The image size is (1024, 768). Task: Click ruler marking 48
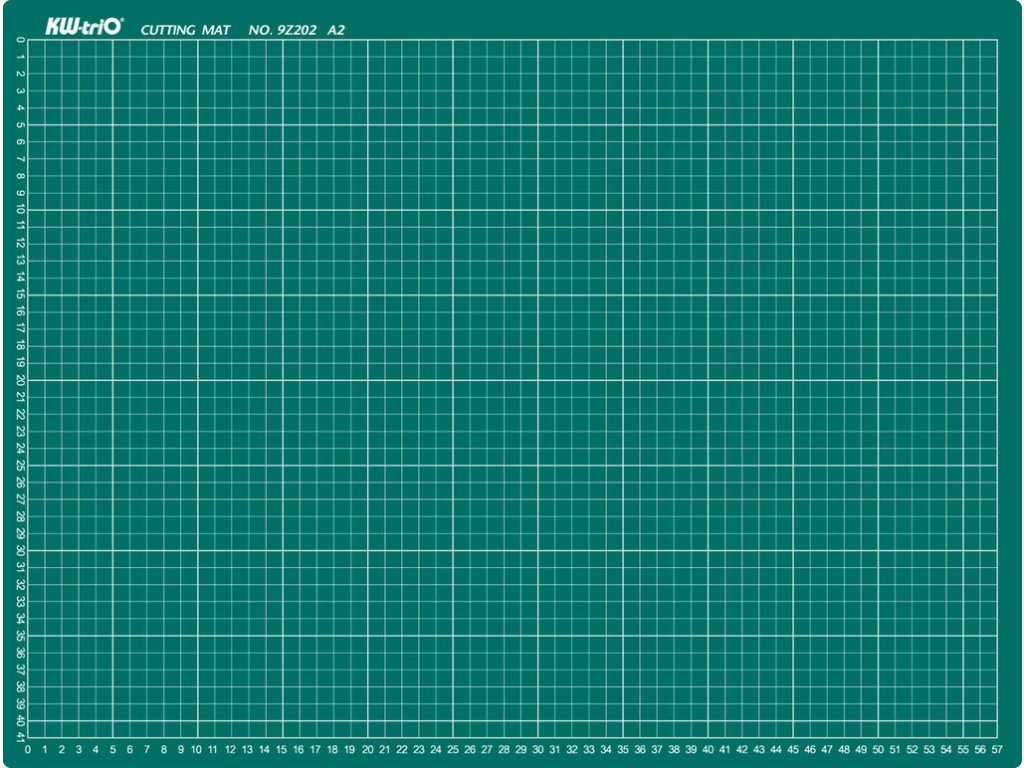tap(844, 750)
